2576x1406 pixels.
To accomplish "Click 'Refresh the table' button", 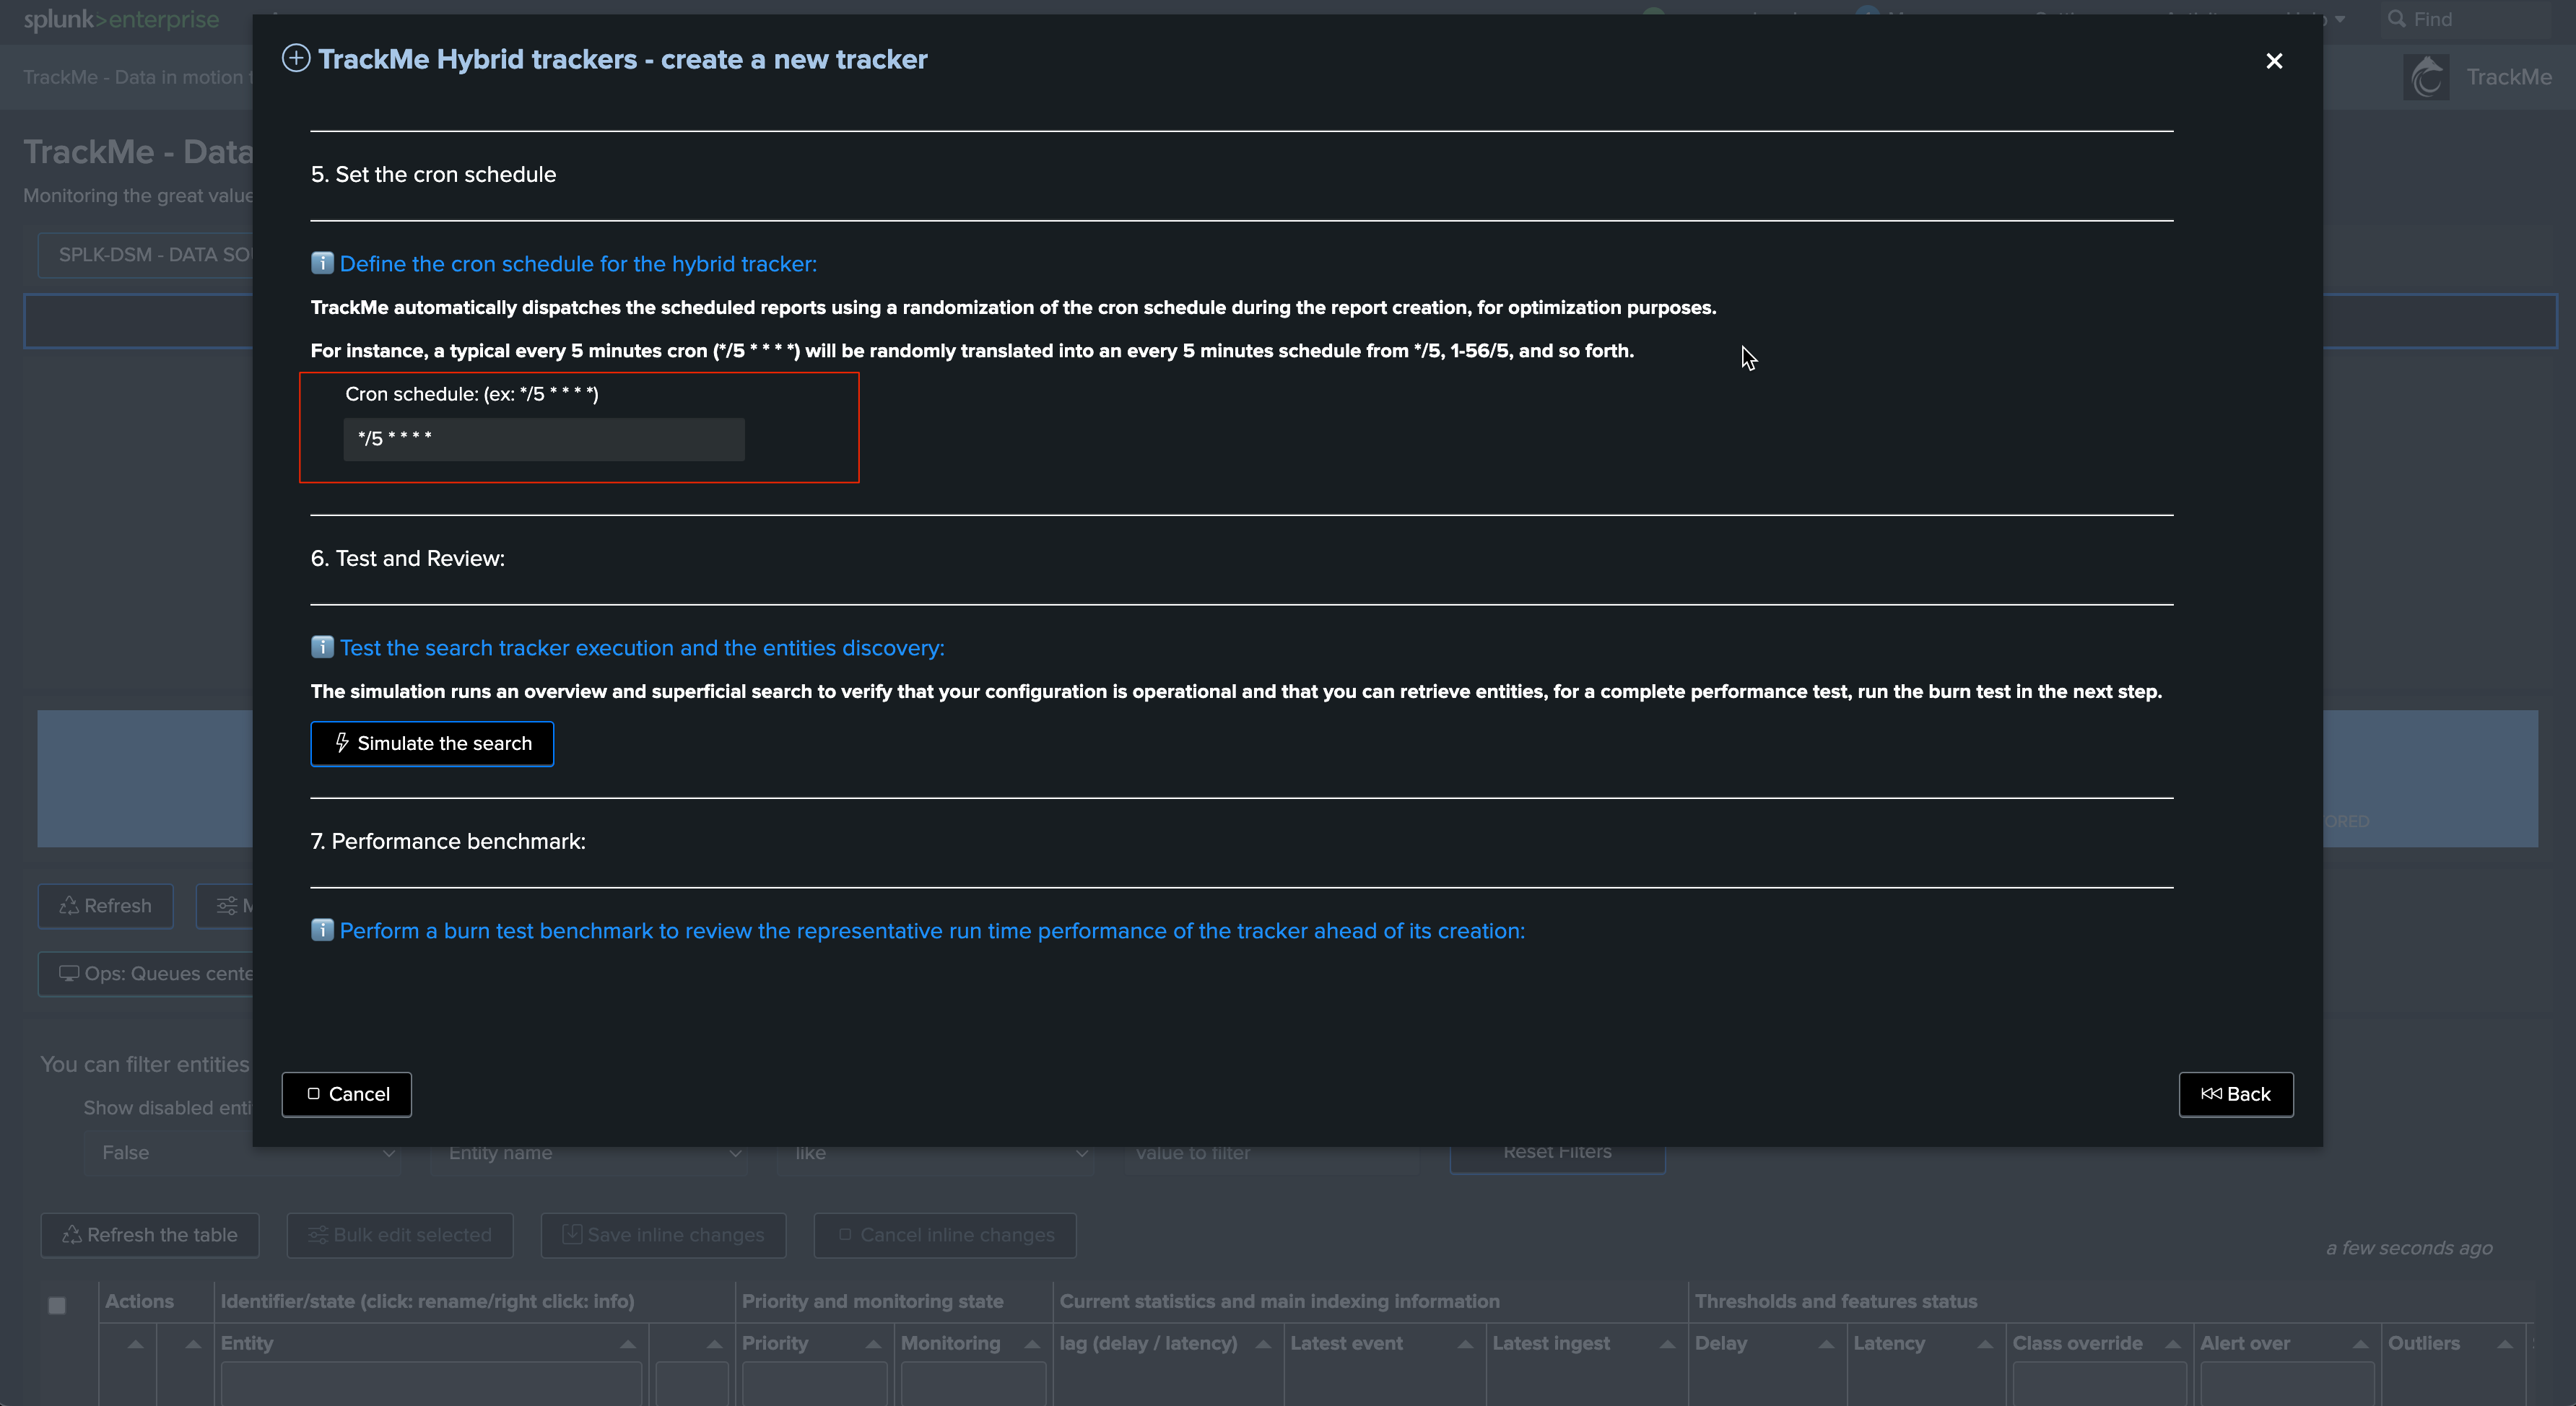I will click(150, 1235).
